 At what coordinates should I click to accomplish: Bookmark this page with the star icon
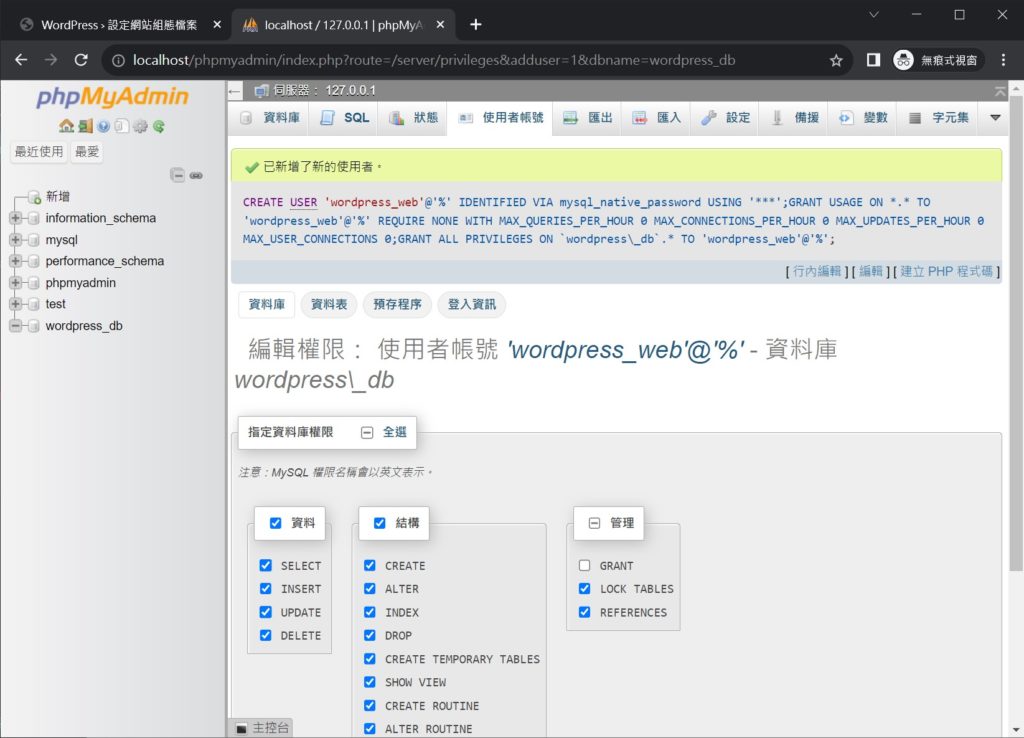[x=836, y=60]
